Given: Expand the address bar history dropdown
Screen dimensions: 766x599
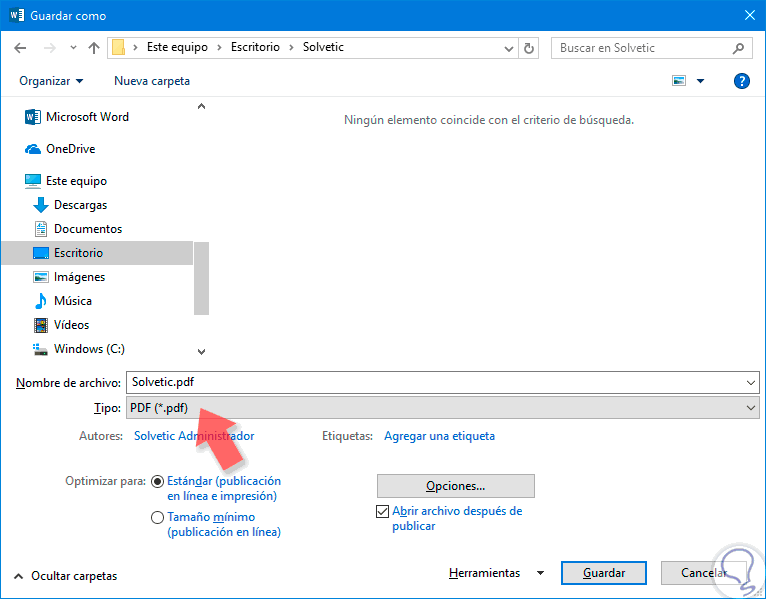Looking at the screenshot, I should [509, 48].
